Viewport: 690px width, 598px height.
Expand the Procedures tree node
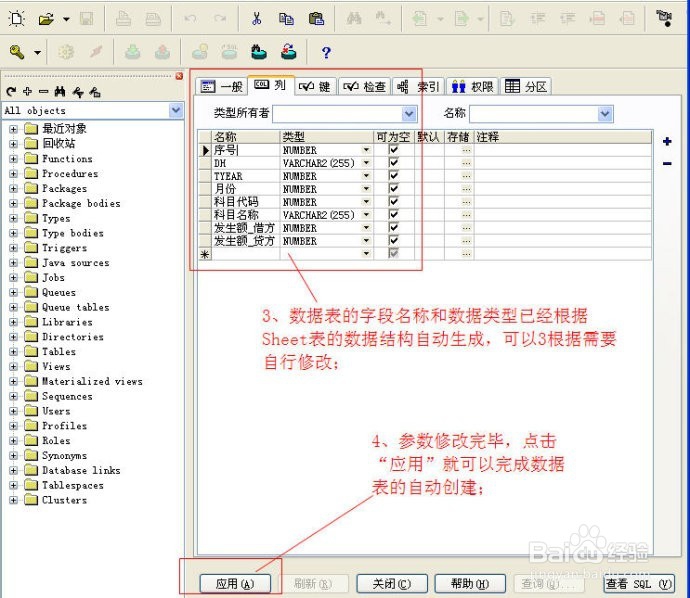14,174
